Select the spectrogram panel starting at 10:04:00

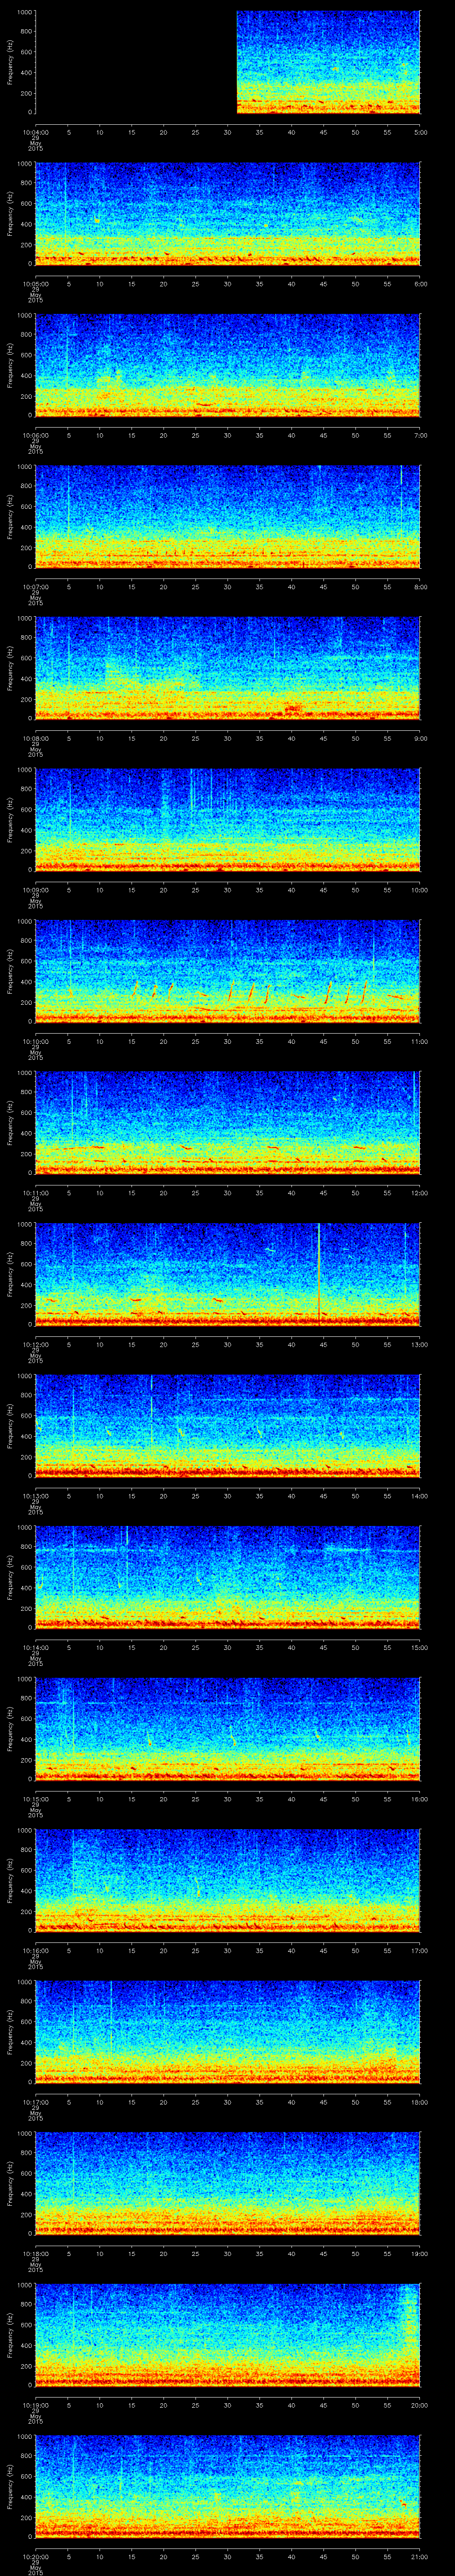pyautogui.click(x=228, y=62)
